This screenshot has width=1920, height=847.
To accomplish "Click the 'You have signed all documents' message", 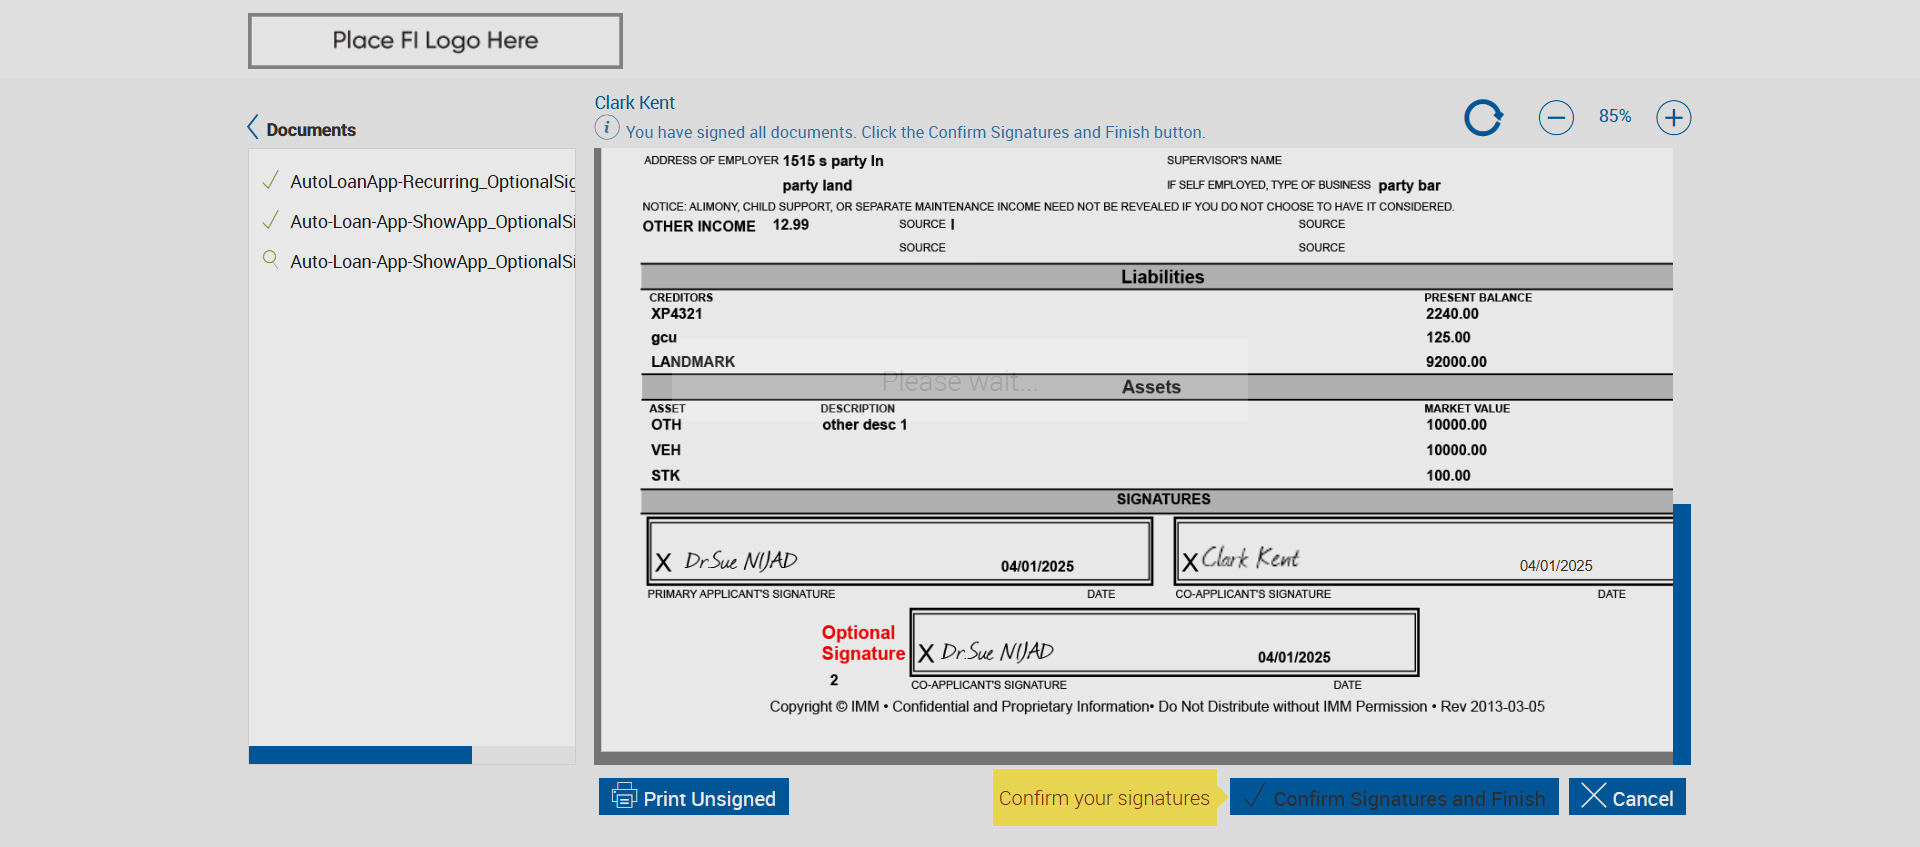I will (x=916, y=132).
